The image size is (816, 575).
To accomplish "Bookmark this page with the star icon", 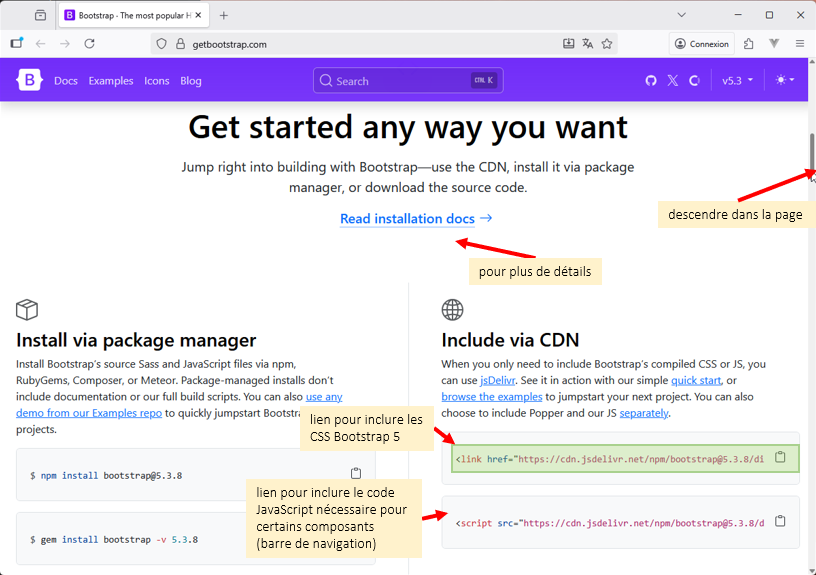I will [607, 44].
